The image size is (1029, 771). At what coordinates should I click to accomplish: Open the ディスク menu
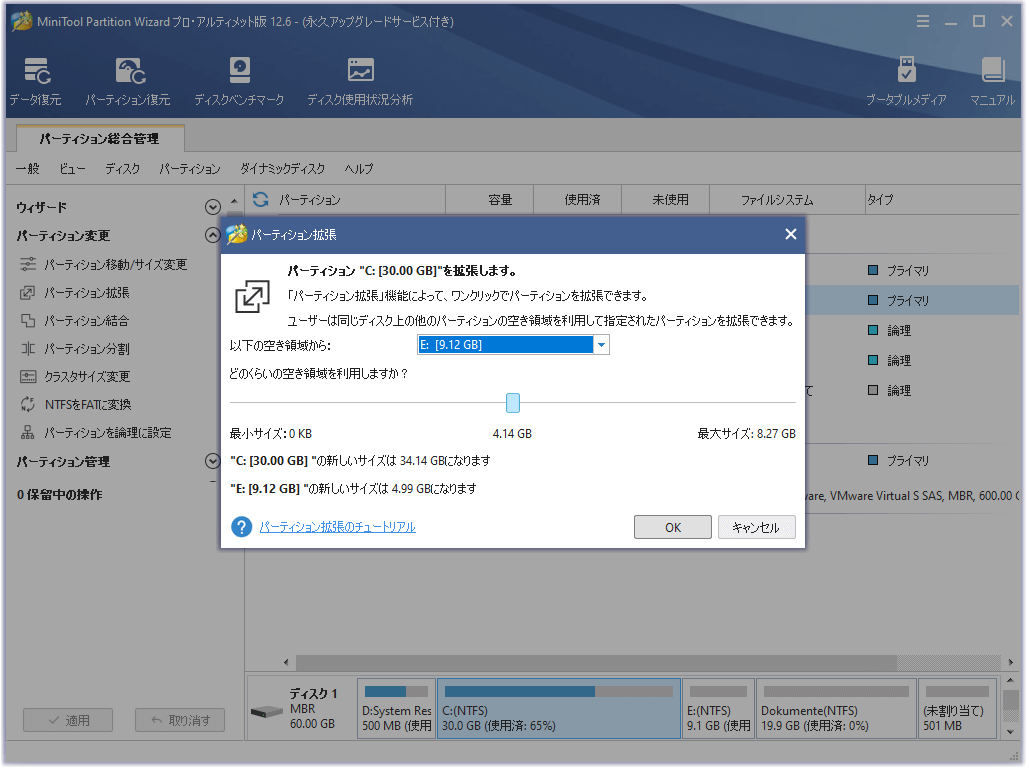pos(123,169)
